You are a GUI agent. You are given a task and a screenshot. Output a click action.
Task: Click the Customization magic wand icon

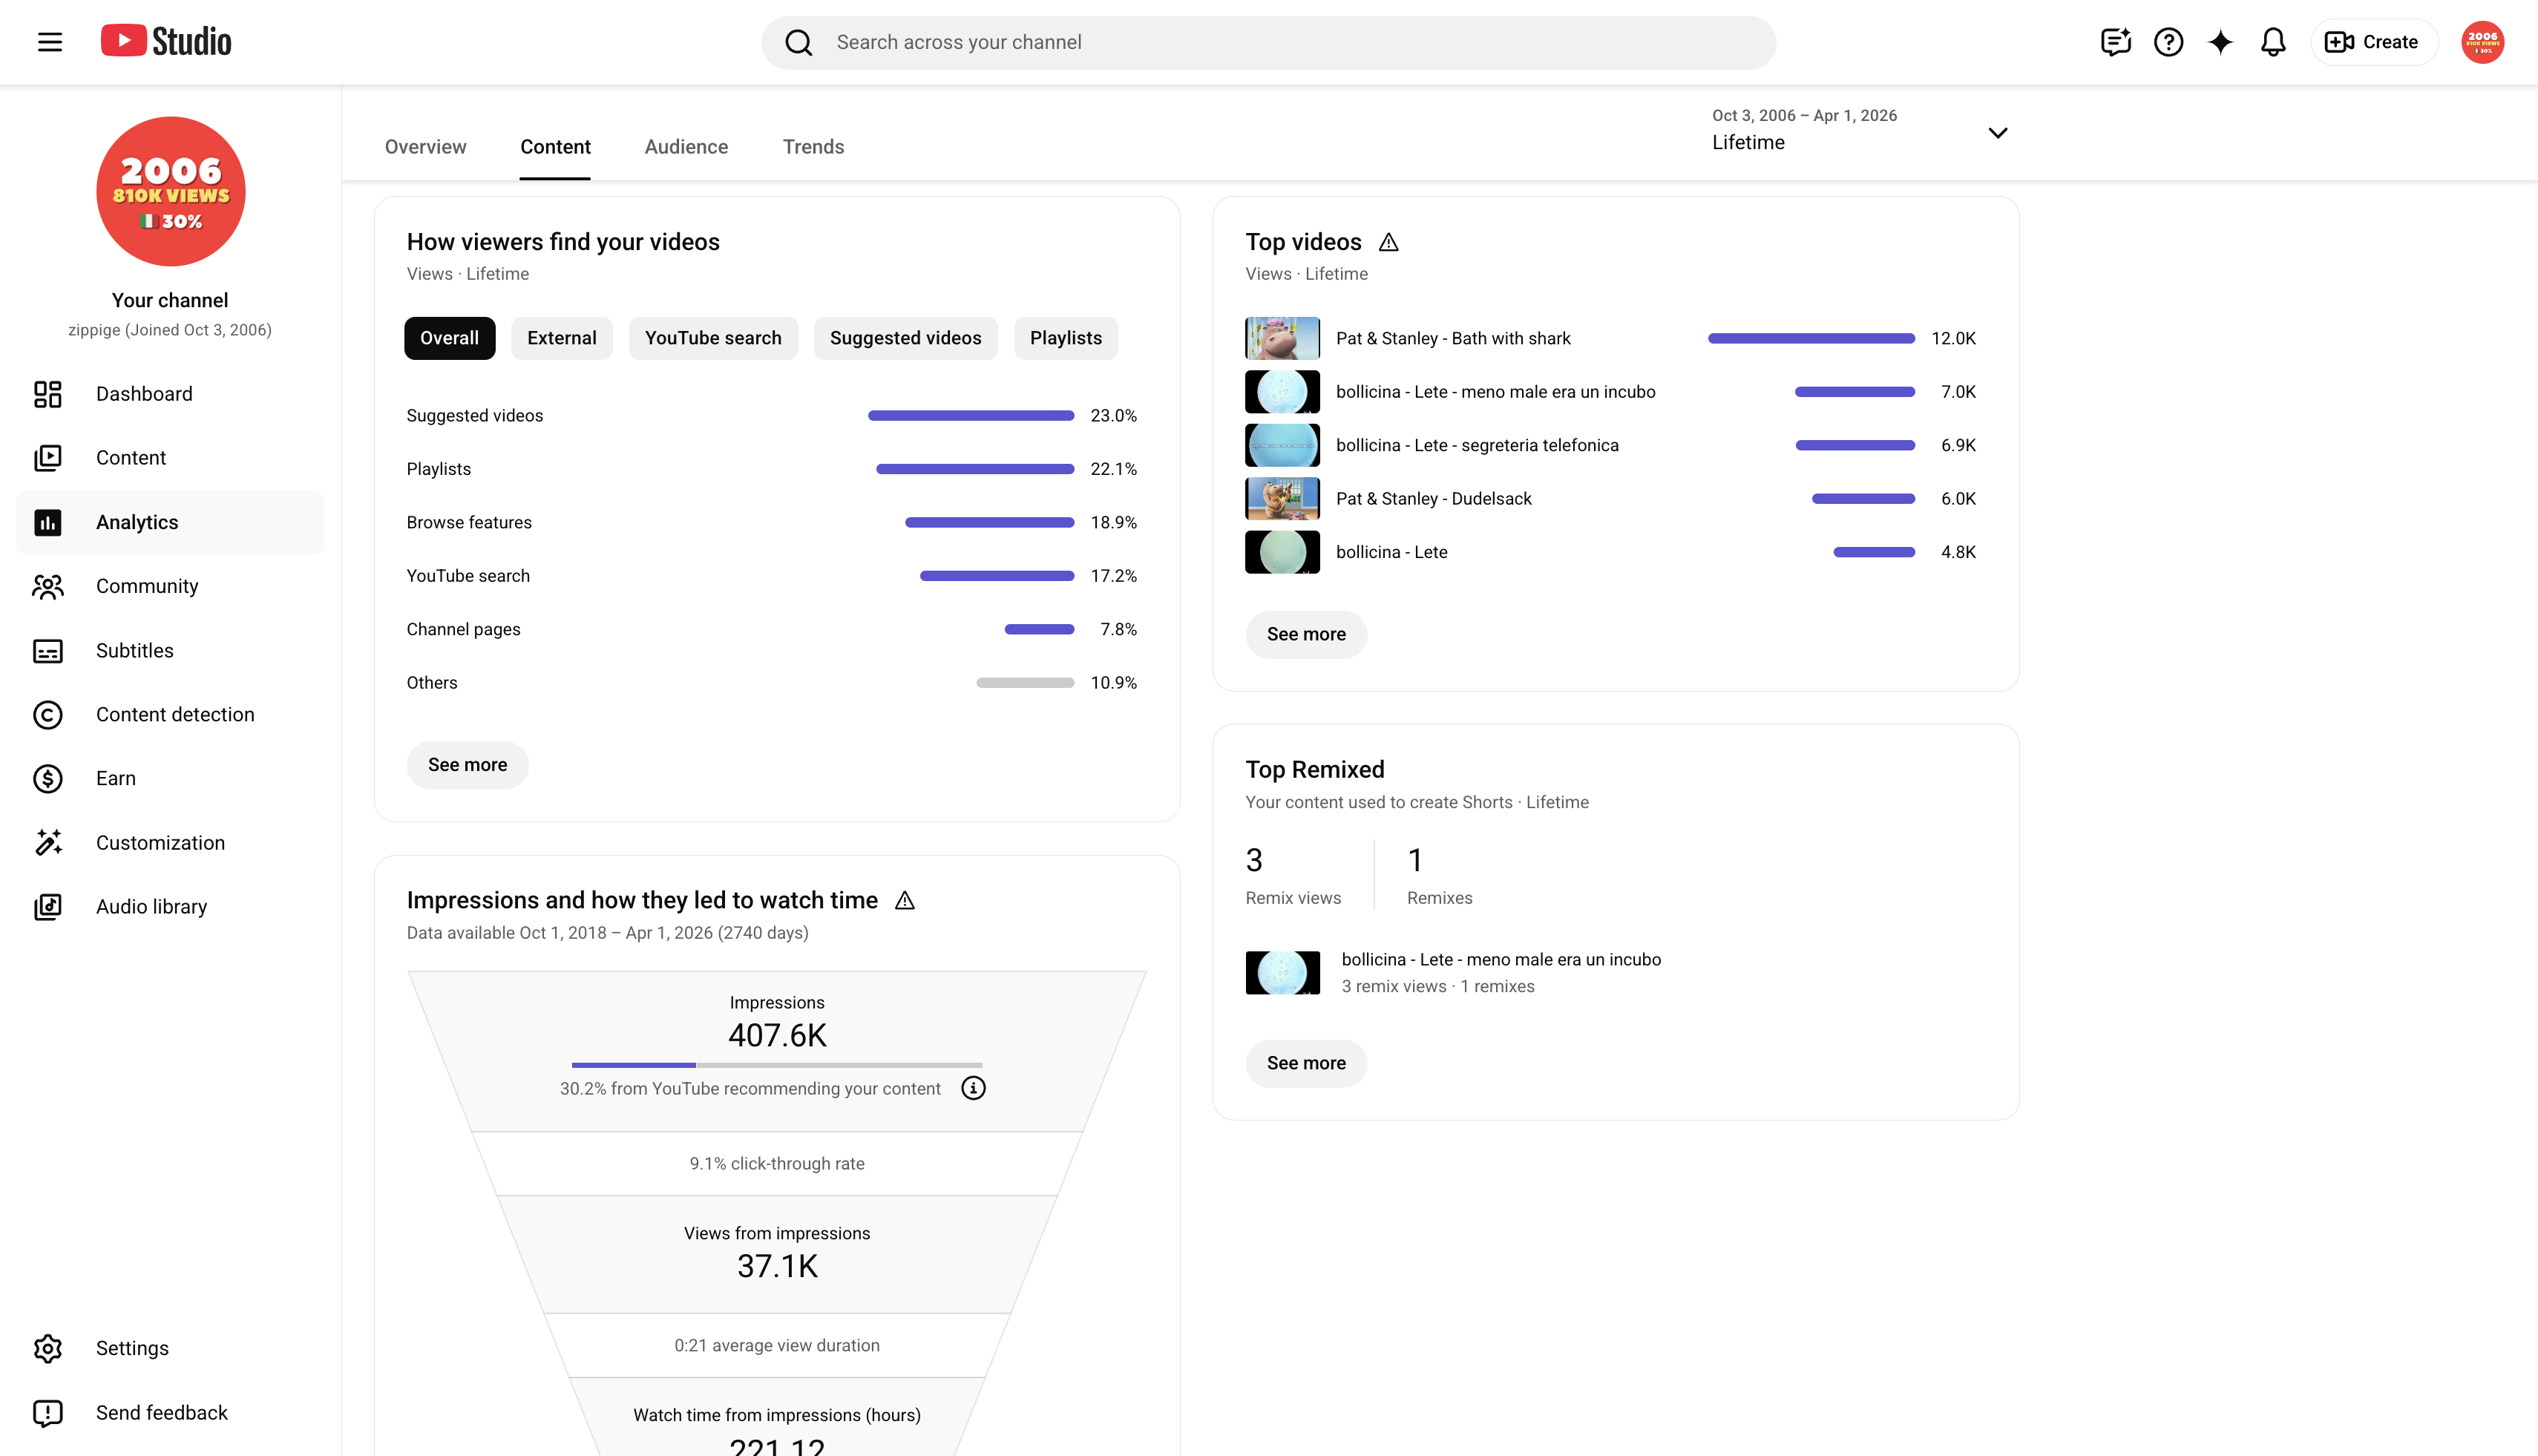48,843
